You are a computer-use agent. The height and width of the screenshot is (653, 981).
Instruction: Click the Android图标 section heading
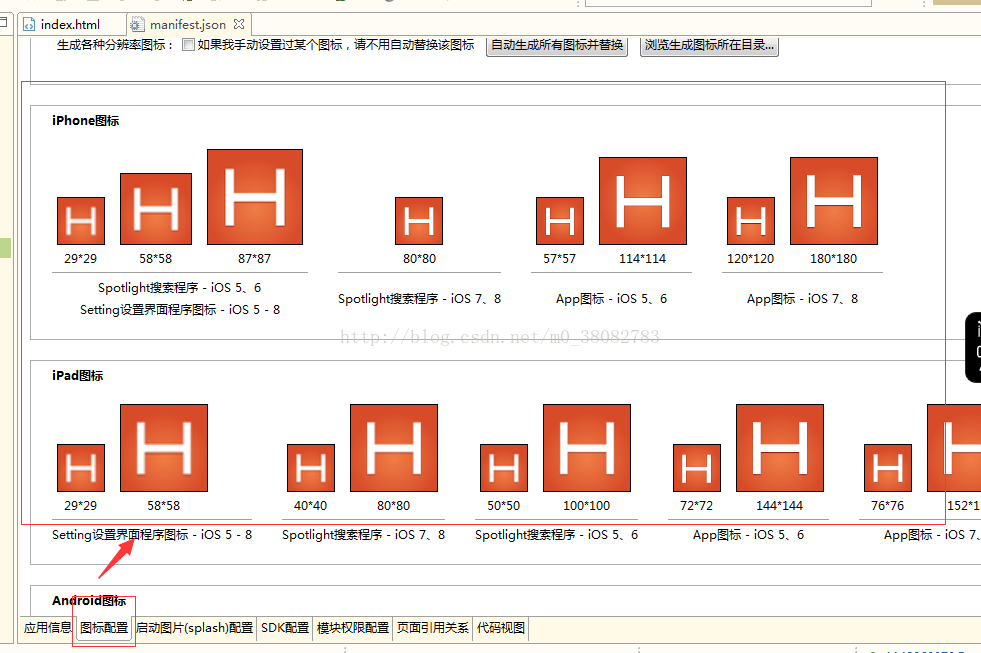pos(89,600)
